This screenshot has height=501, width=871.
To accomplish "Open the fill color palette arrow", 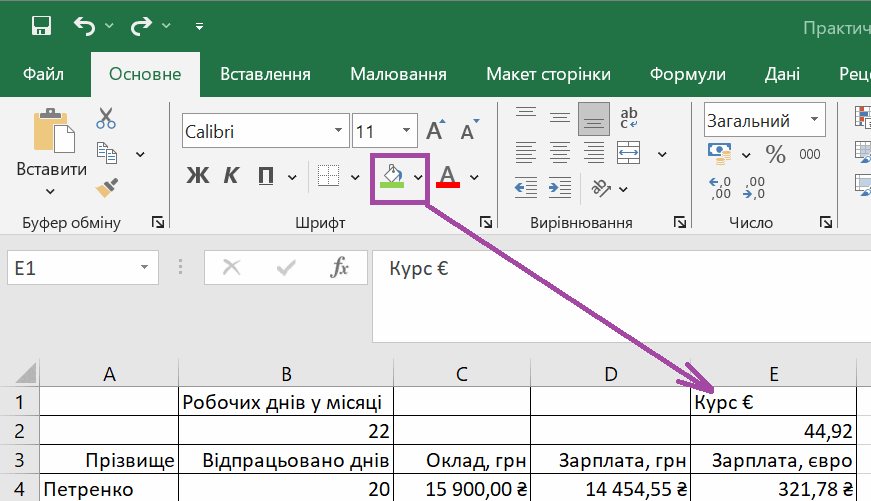I will [418, 178].
